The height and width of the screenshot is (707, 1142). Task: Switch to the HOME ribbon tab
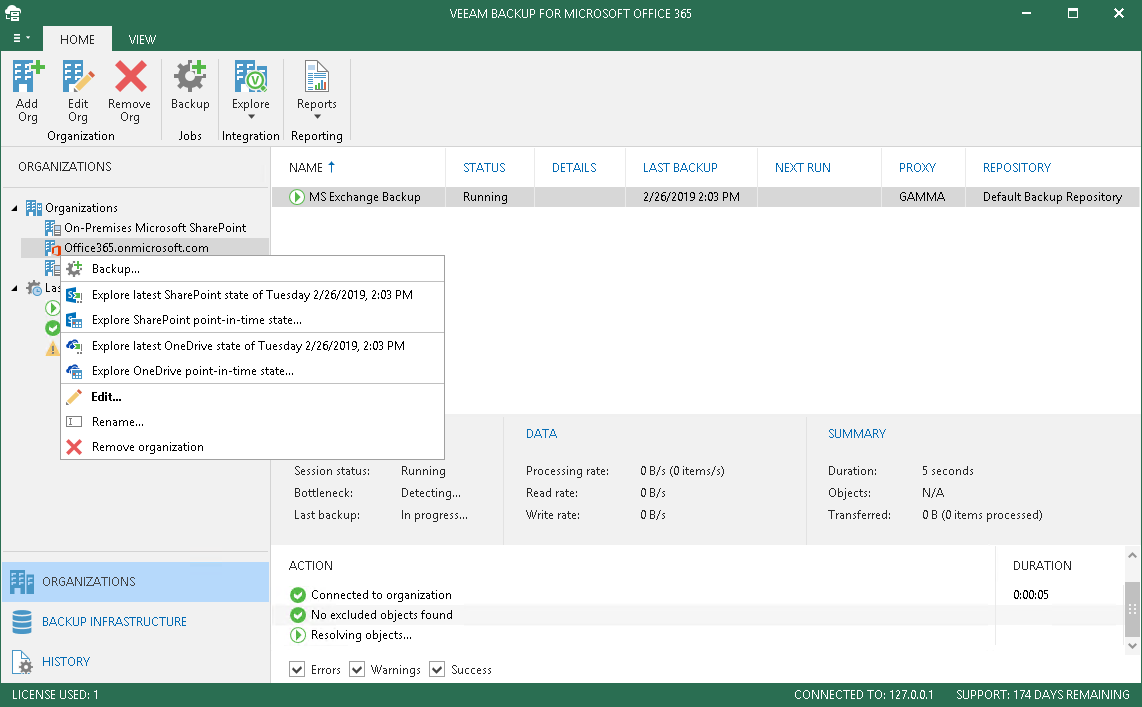coord(77,39)
